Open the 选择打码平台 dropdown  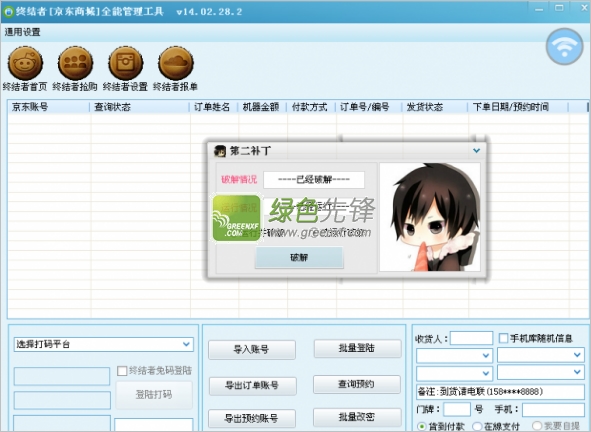click(x=104, y=344)
